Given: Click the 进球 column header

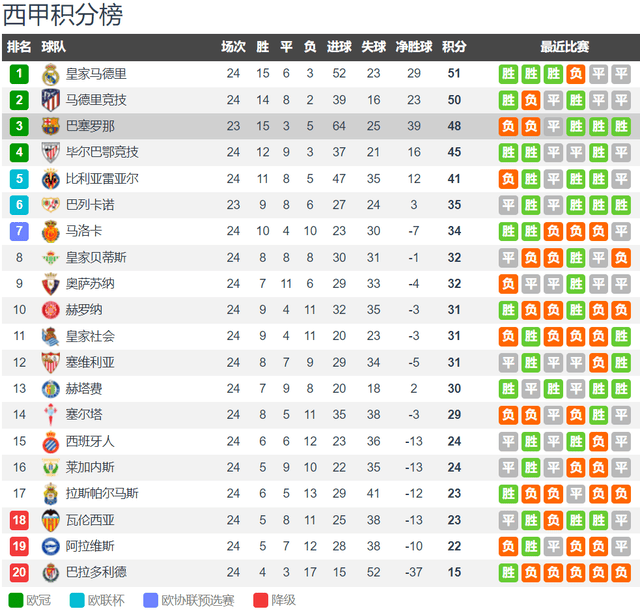Looking at the screenshot, I should click(x=339, y=47).
